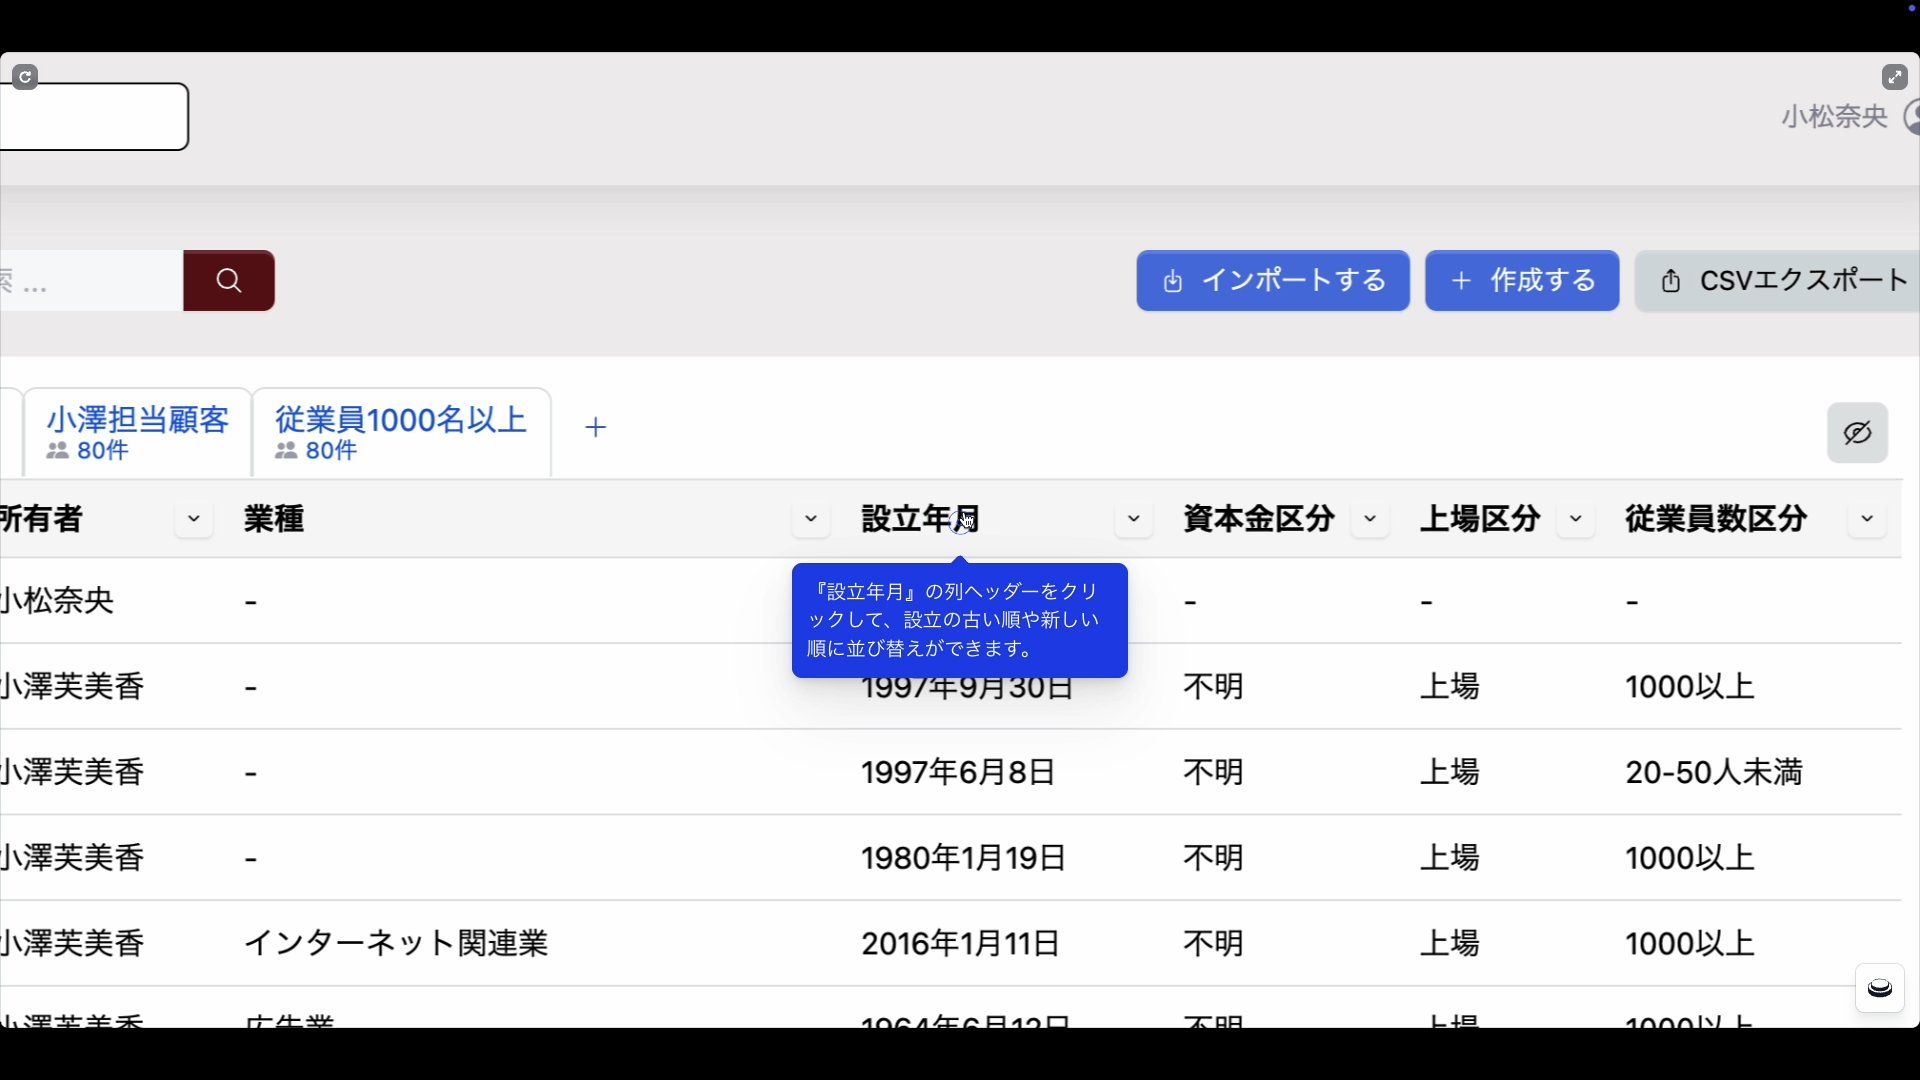Select cell インターネット関連業
Screen dimensions: 1920x1080
pos(396,943)
